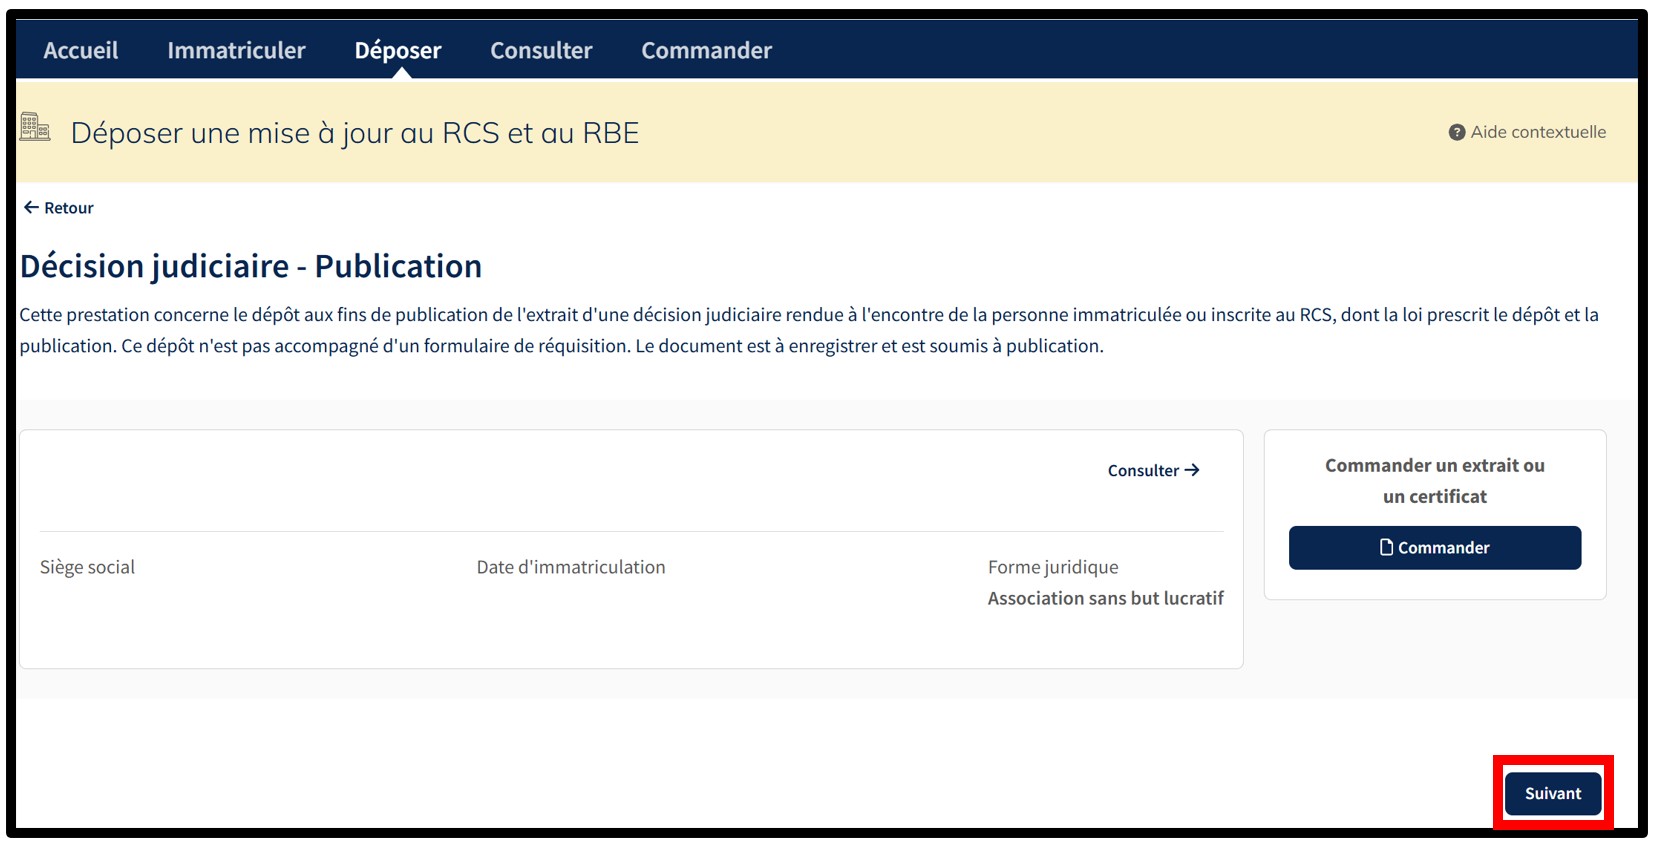Click the document icon in the Commander button

click(1386, 547)
